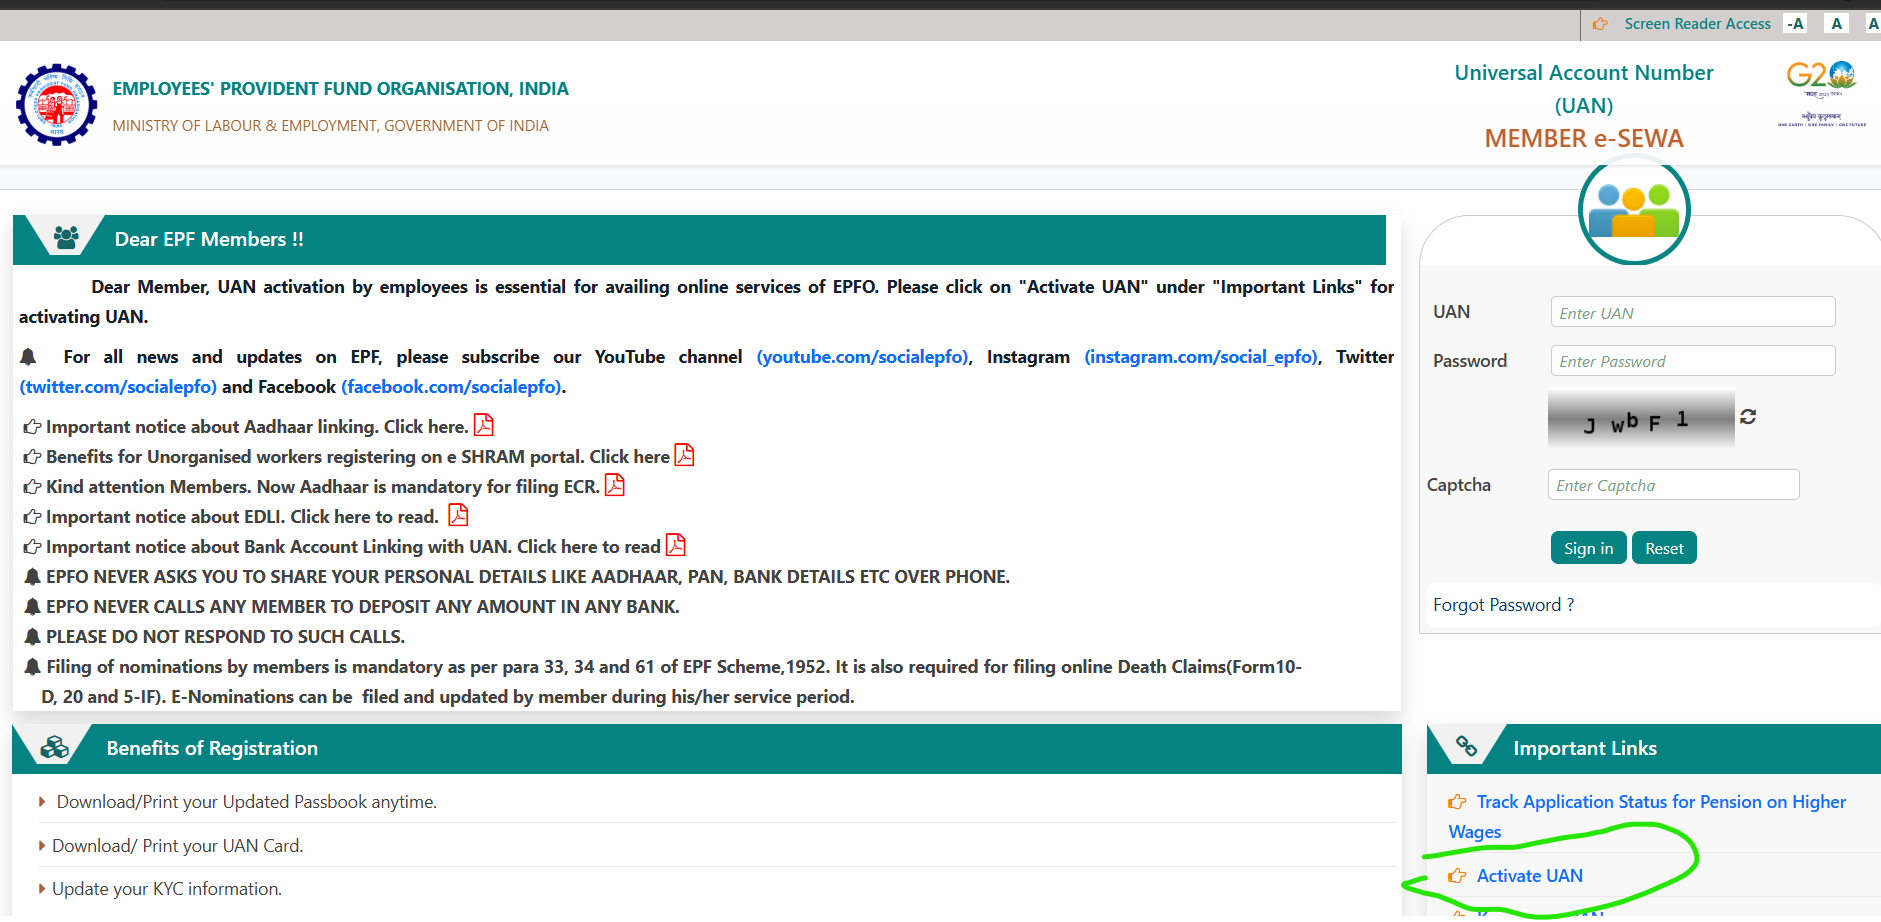This screenshot has height=922, width=1881.
Task: Click the Reset button
Action: point(1664,548)
